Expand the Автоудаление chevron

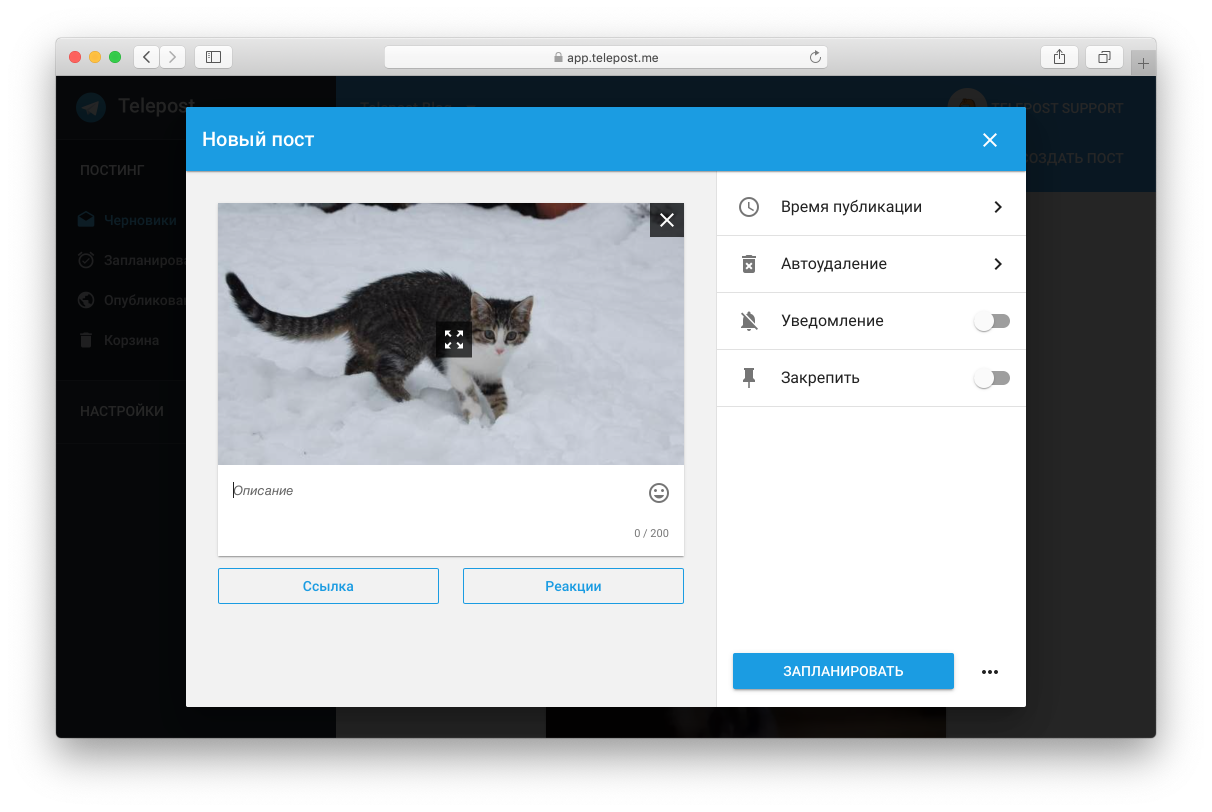[x=997, y=264]
